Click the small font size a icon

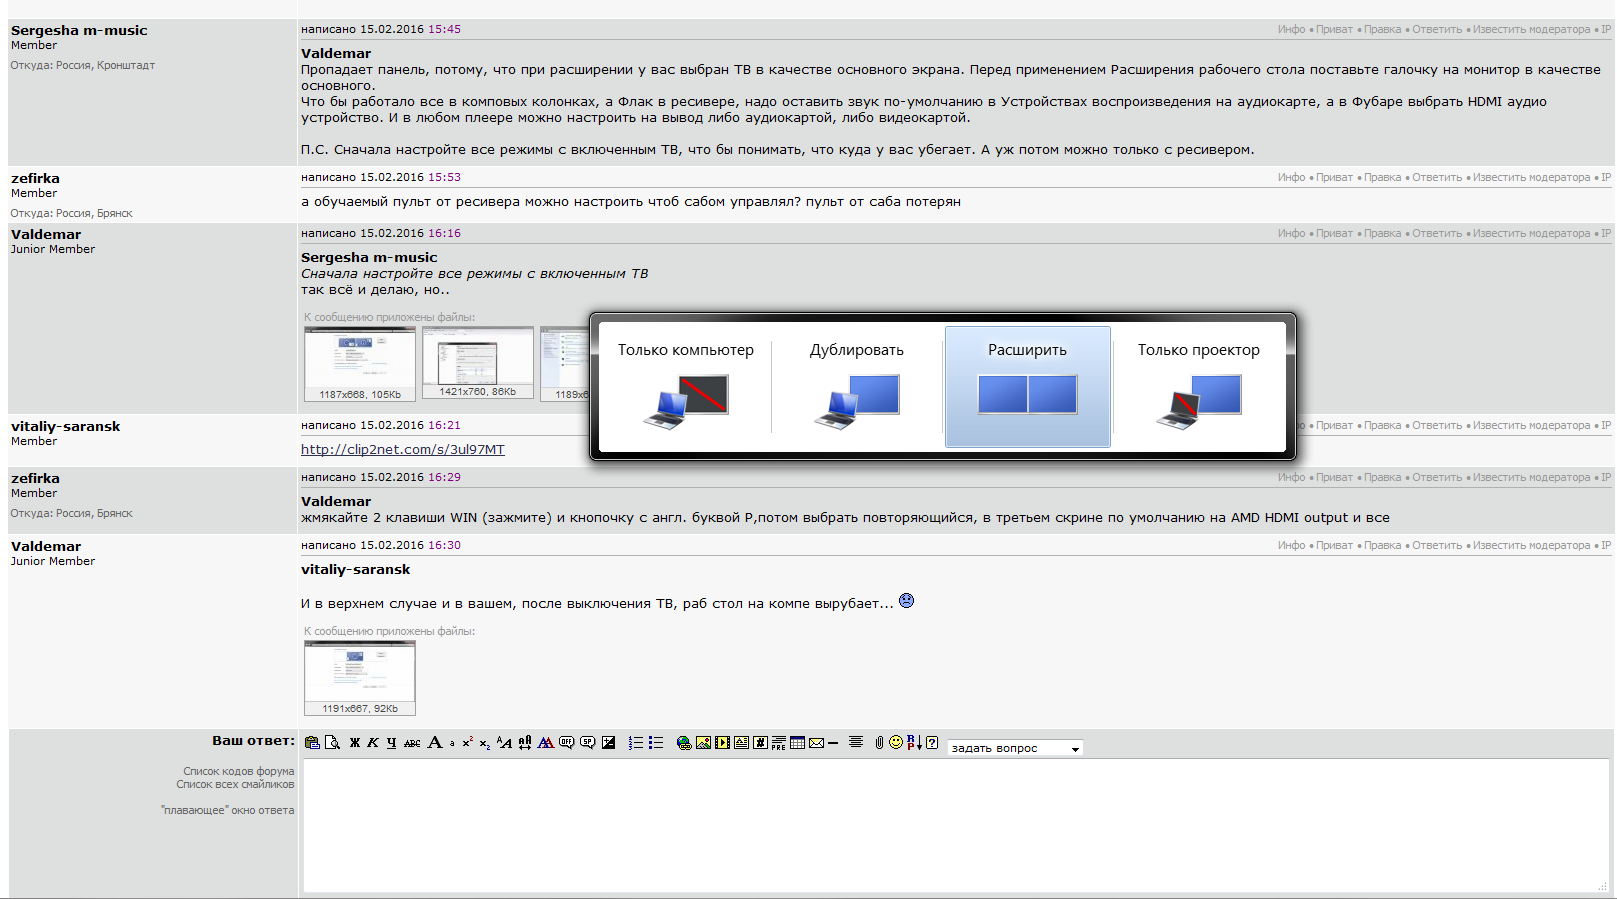click(452, 744)
